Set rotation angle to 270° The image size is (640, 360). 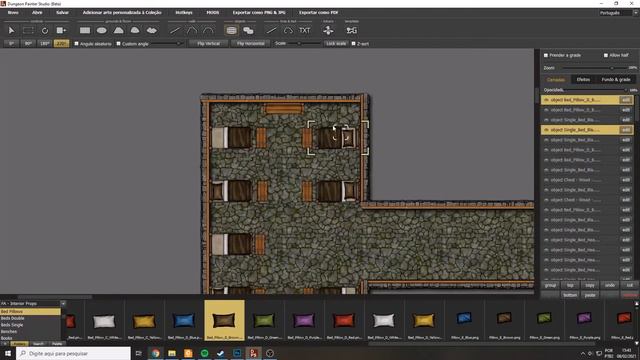click(x=61, y=44)
